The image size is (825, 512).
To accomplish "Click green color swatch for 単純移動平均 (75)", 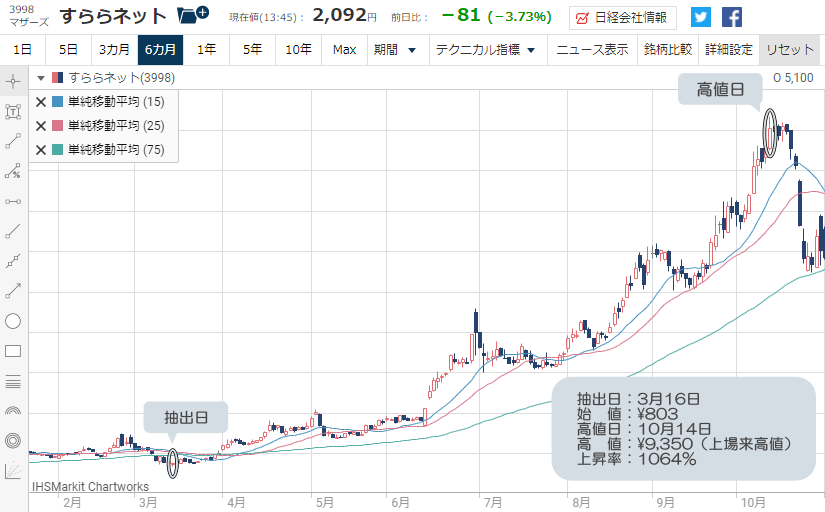I will click(x=57, y=149).
